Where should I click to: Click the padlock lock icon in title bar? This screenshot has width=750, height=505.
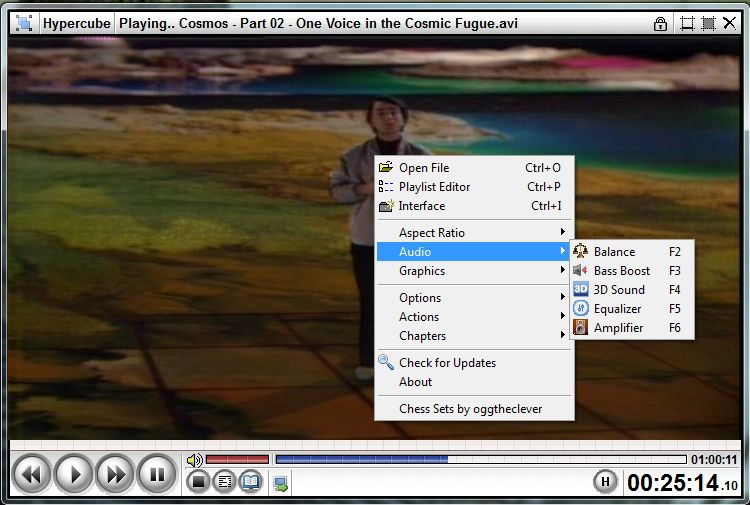pos(660,23)
